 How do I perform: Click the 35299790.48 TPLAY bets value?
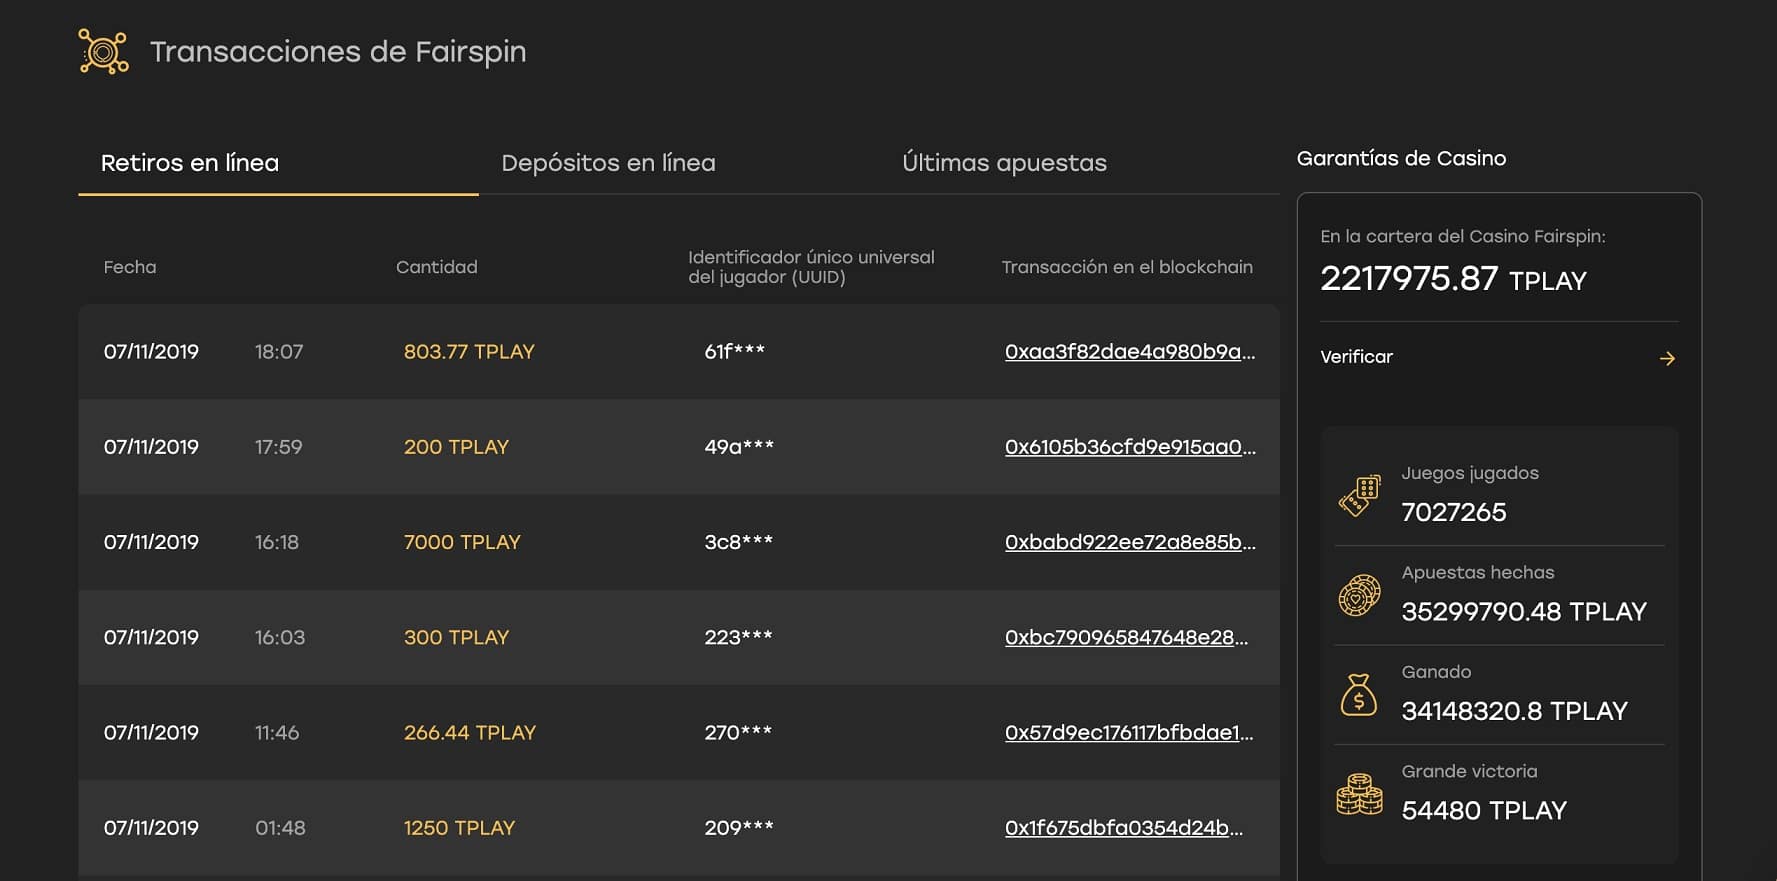coord(1524,611)
